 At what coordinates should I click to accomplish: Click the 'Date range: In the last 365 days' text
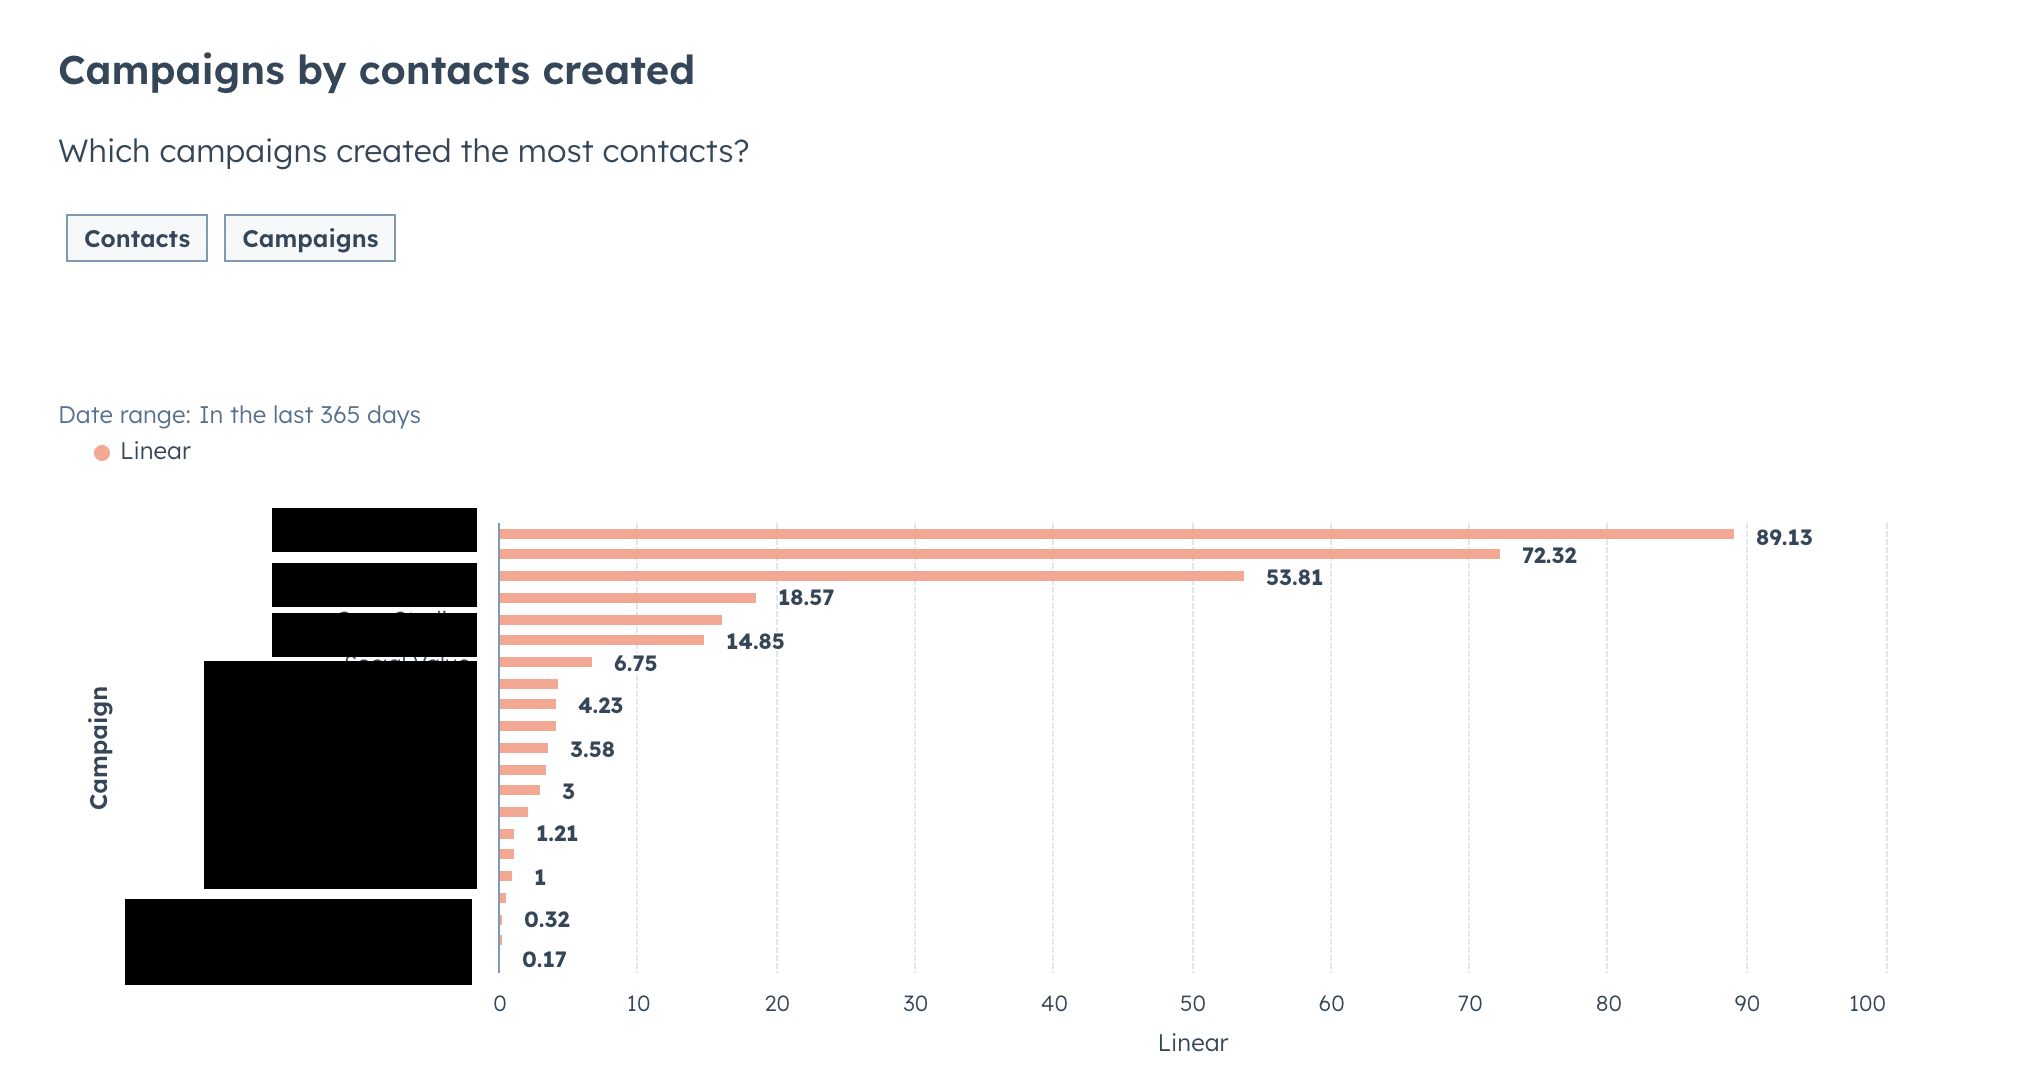240,415
